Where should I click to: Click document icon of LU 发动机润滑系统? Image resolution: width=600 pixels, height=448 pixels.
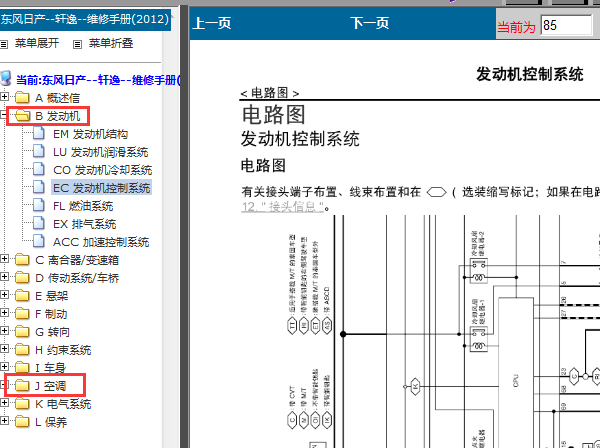click(x=39, y=152)
